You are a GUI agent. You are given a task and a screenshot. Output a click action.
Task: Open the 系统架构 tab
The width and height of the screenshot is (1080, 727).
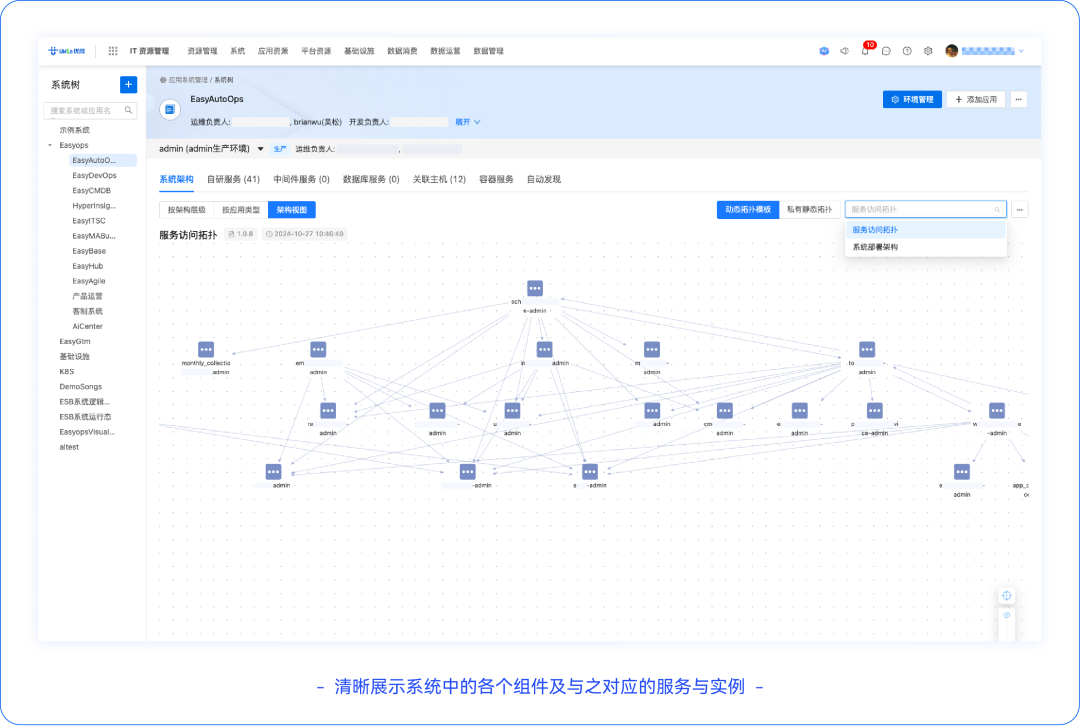(176, 179)
